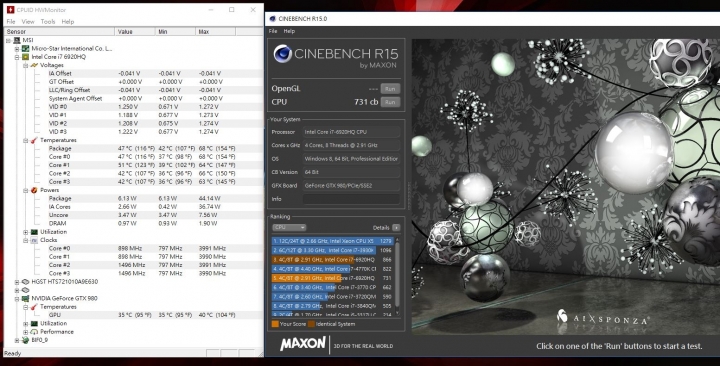Select the GPU temperature row
The width and height of the screenshot is (720, 366).
click(x=134, y=315)
